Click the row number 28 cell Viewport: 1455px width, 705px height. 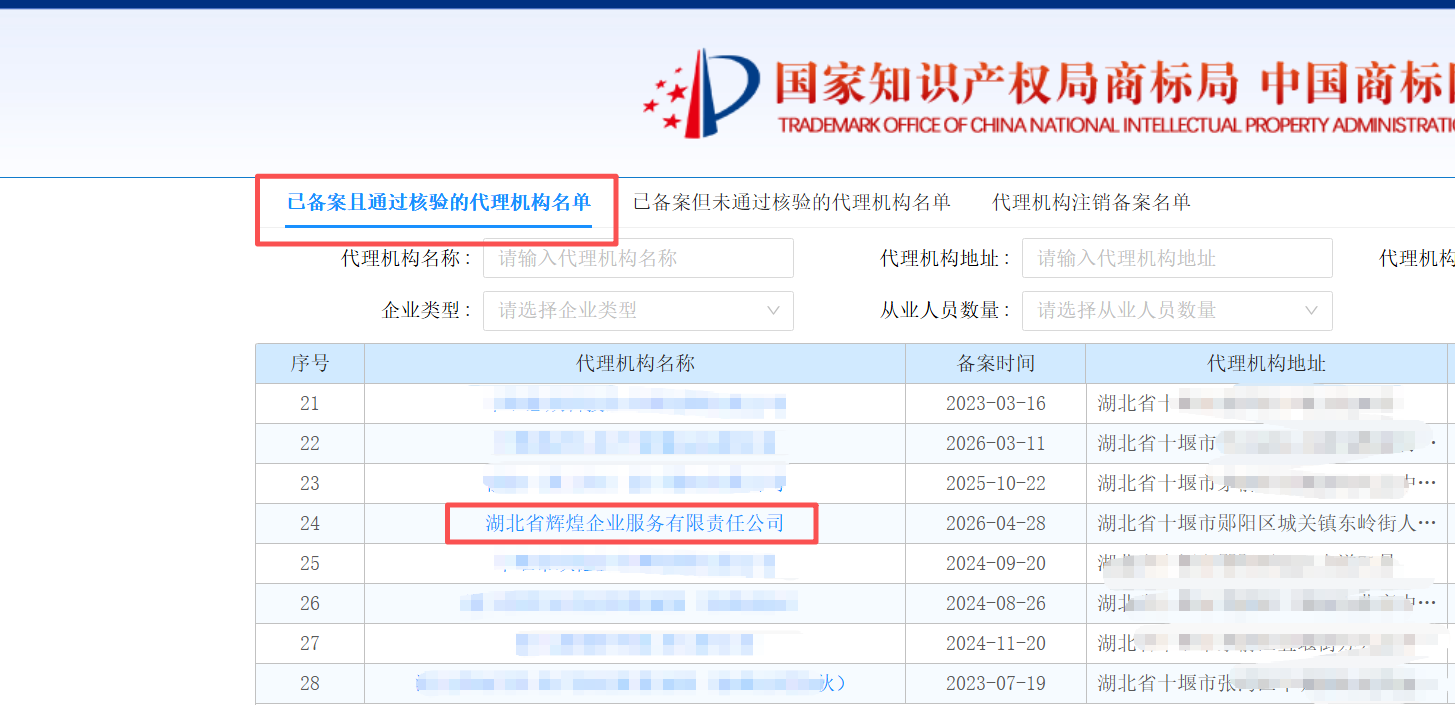click(x=310, y=684)
